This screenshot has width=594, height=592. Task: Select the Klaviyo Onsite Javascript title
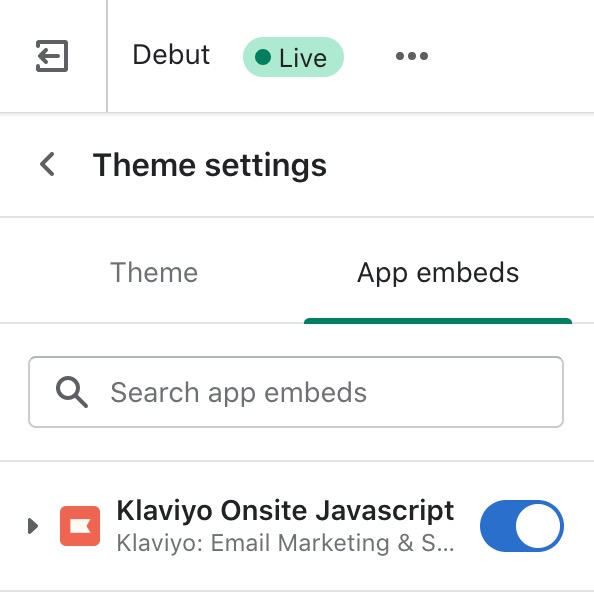click(285, 511)
